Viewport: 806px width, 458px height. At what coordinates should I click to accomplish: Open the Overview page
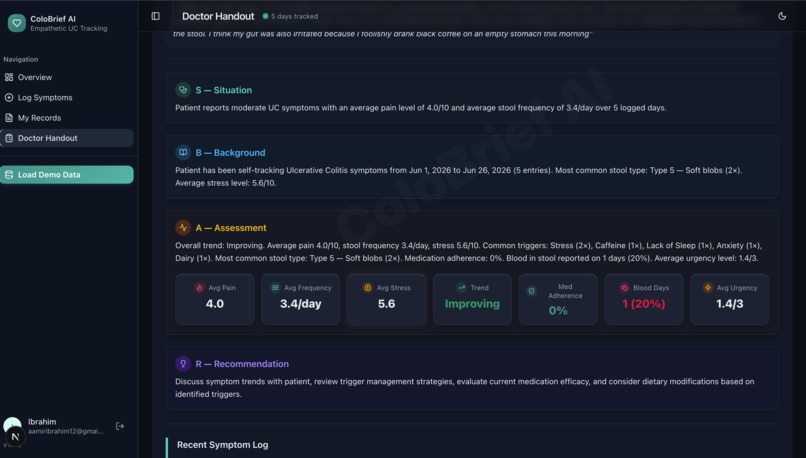pyautogui.click(x=67, y=77)
